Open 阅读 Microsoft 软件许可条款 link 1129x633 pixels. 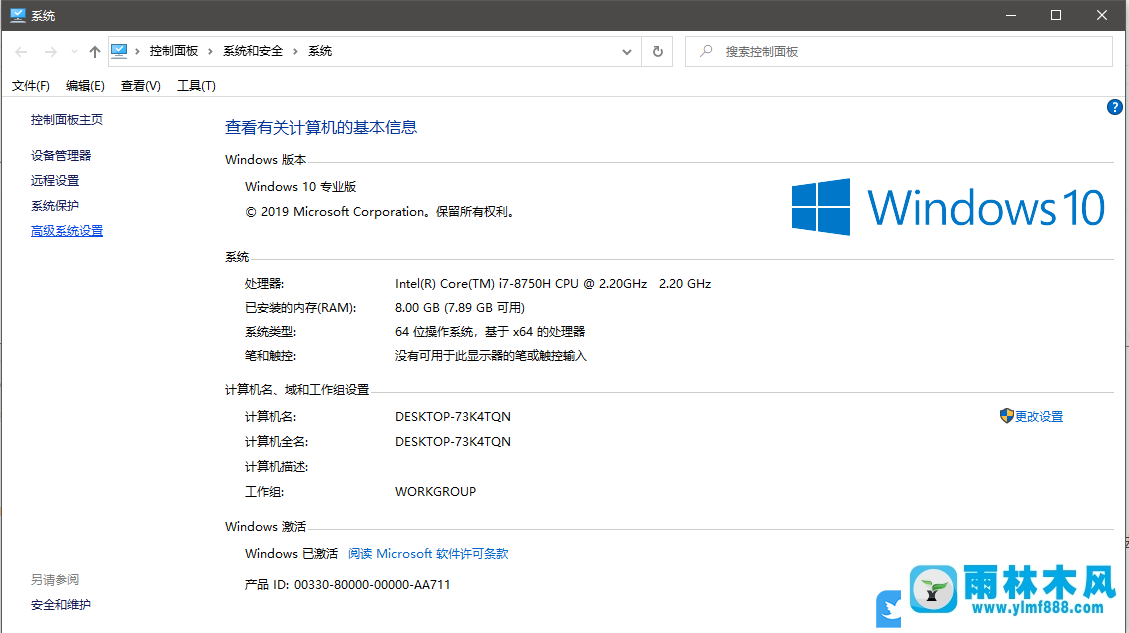[428, 554]
